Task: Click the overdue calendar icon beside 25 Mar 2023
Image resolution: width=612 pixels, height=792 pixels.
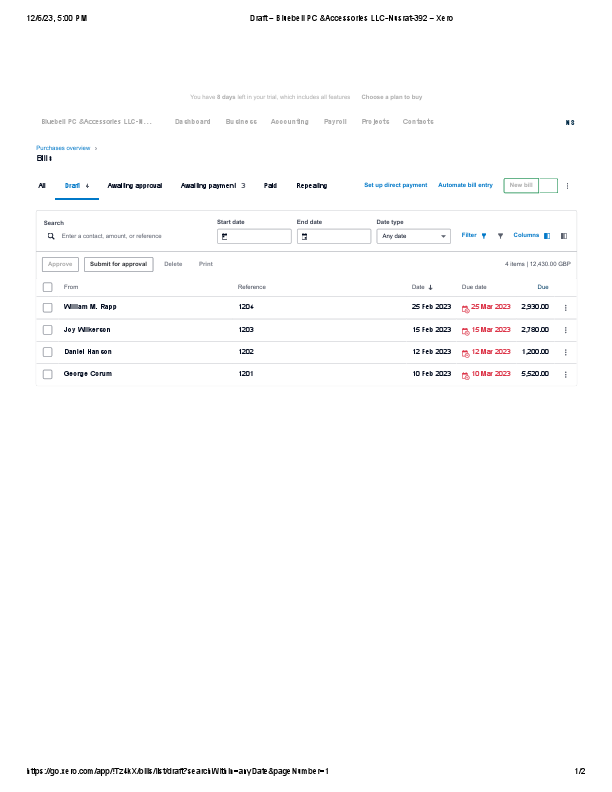Action: coord(466,309)
